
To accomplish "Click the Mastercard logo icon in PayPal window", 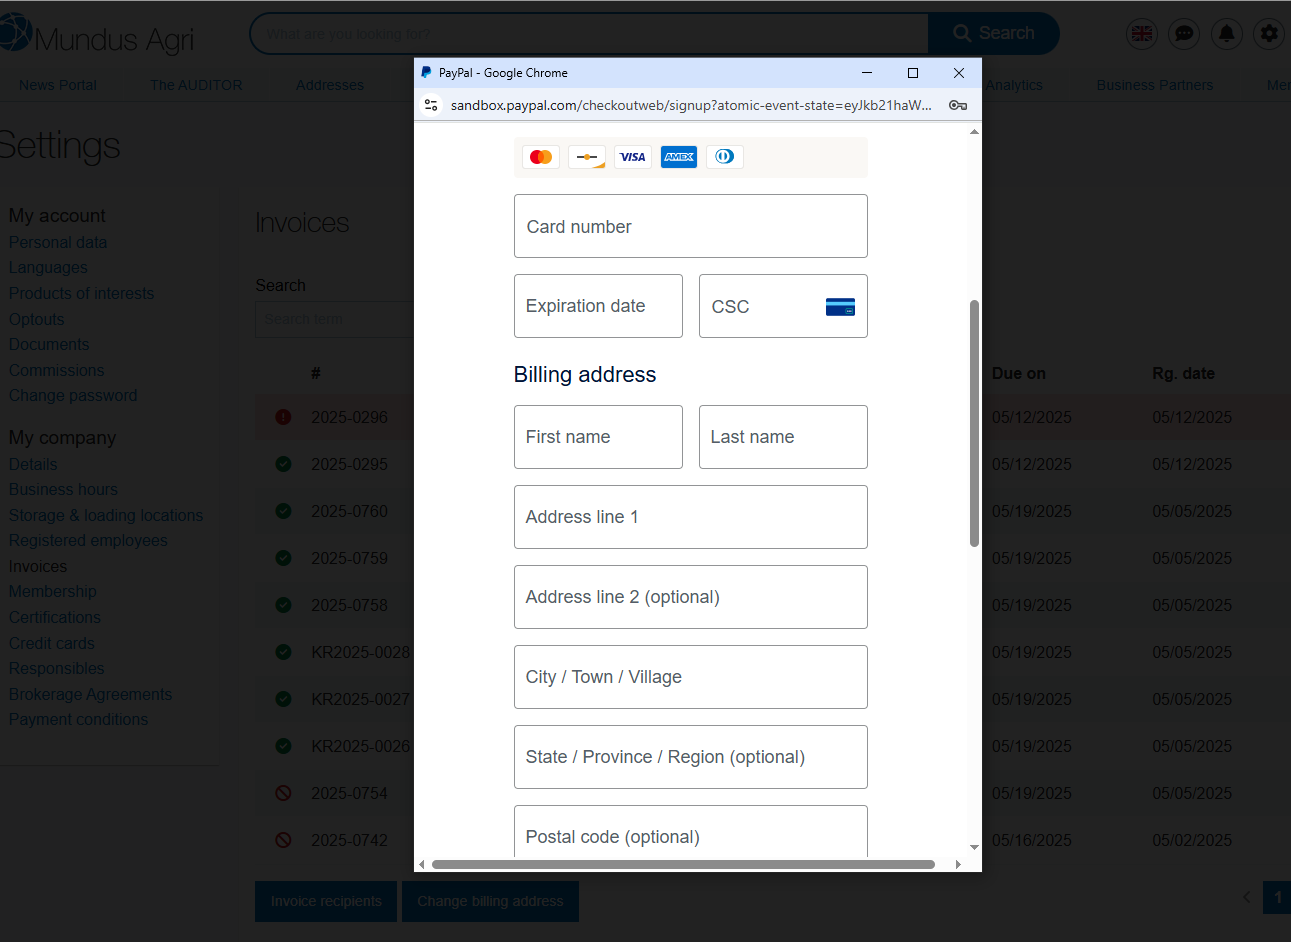I will (541, 157).
